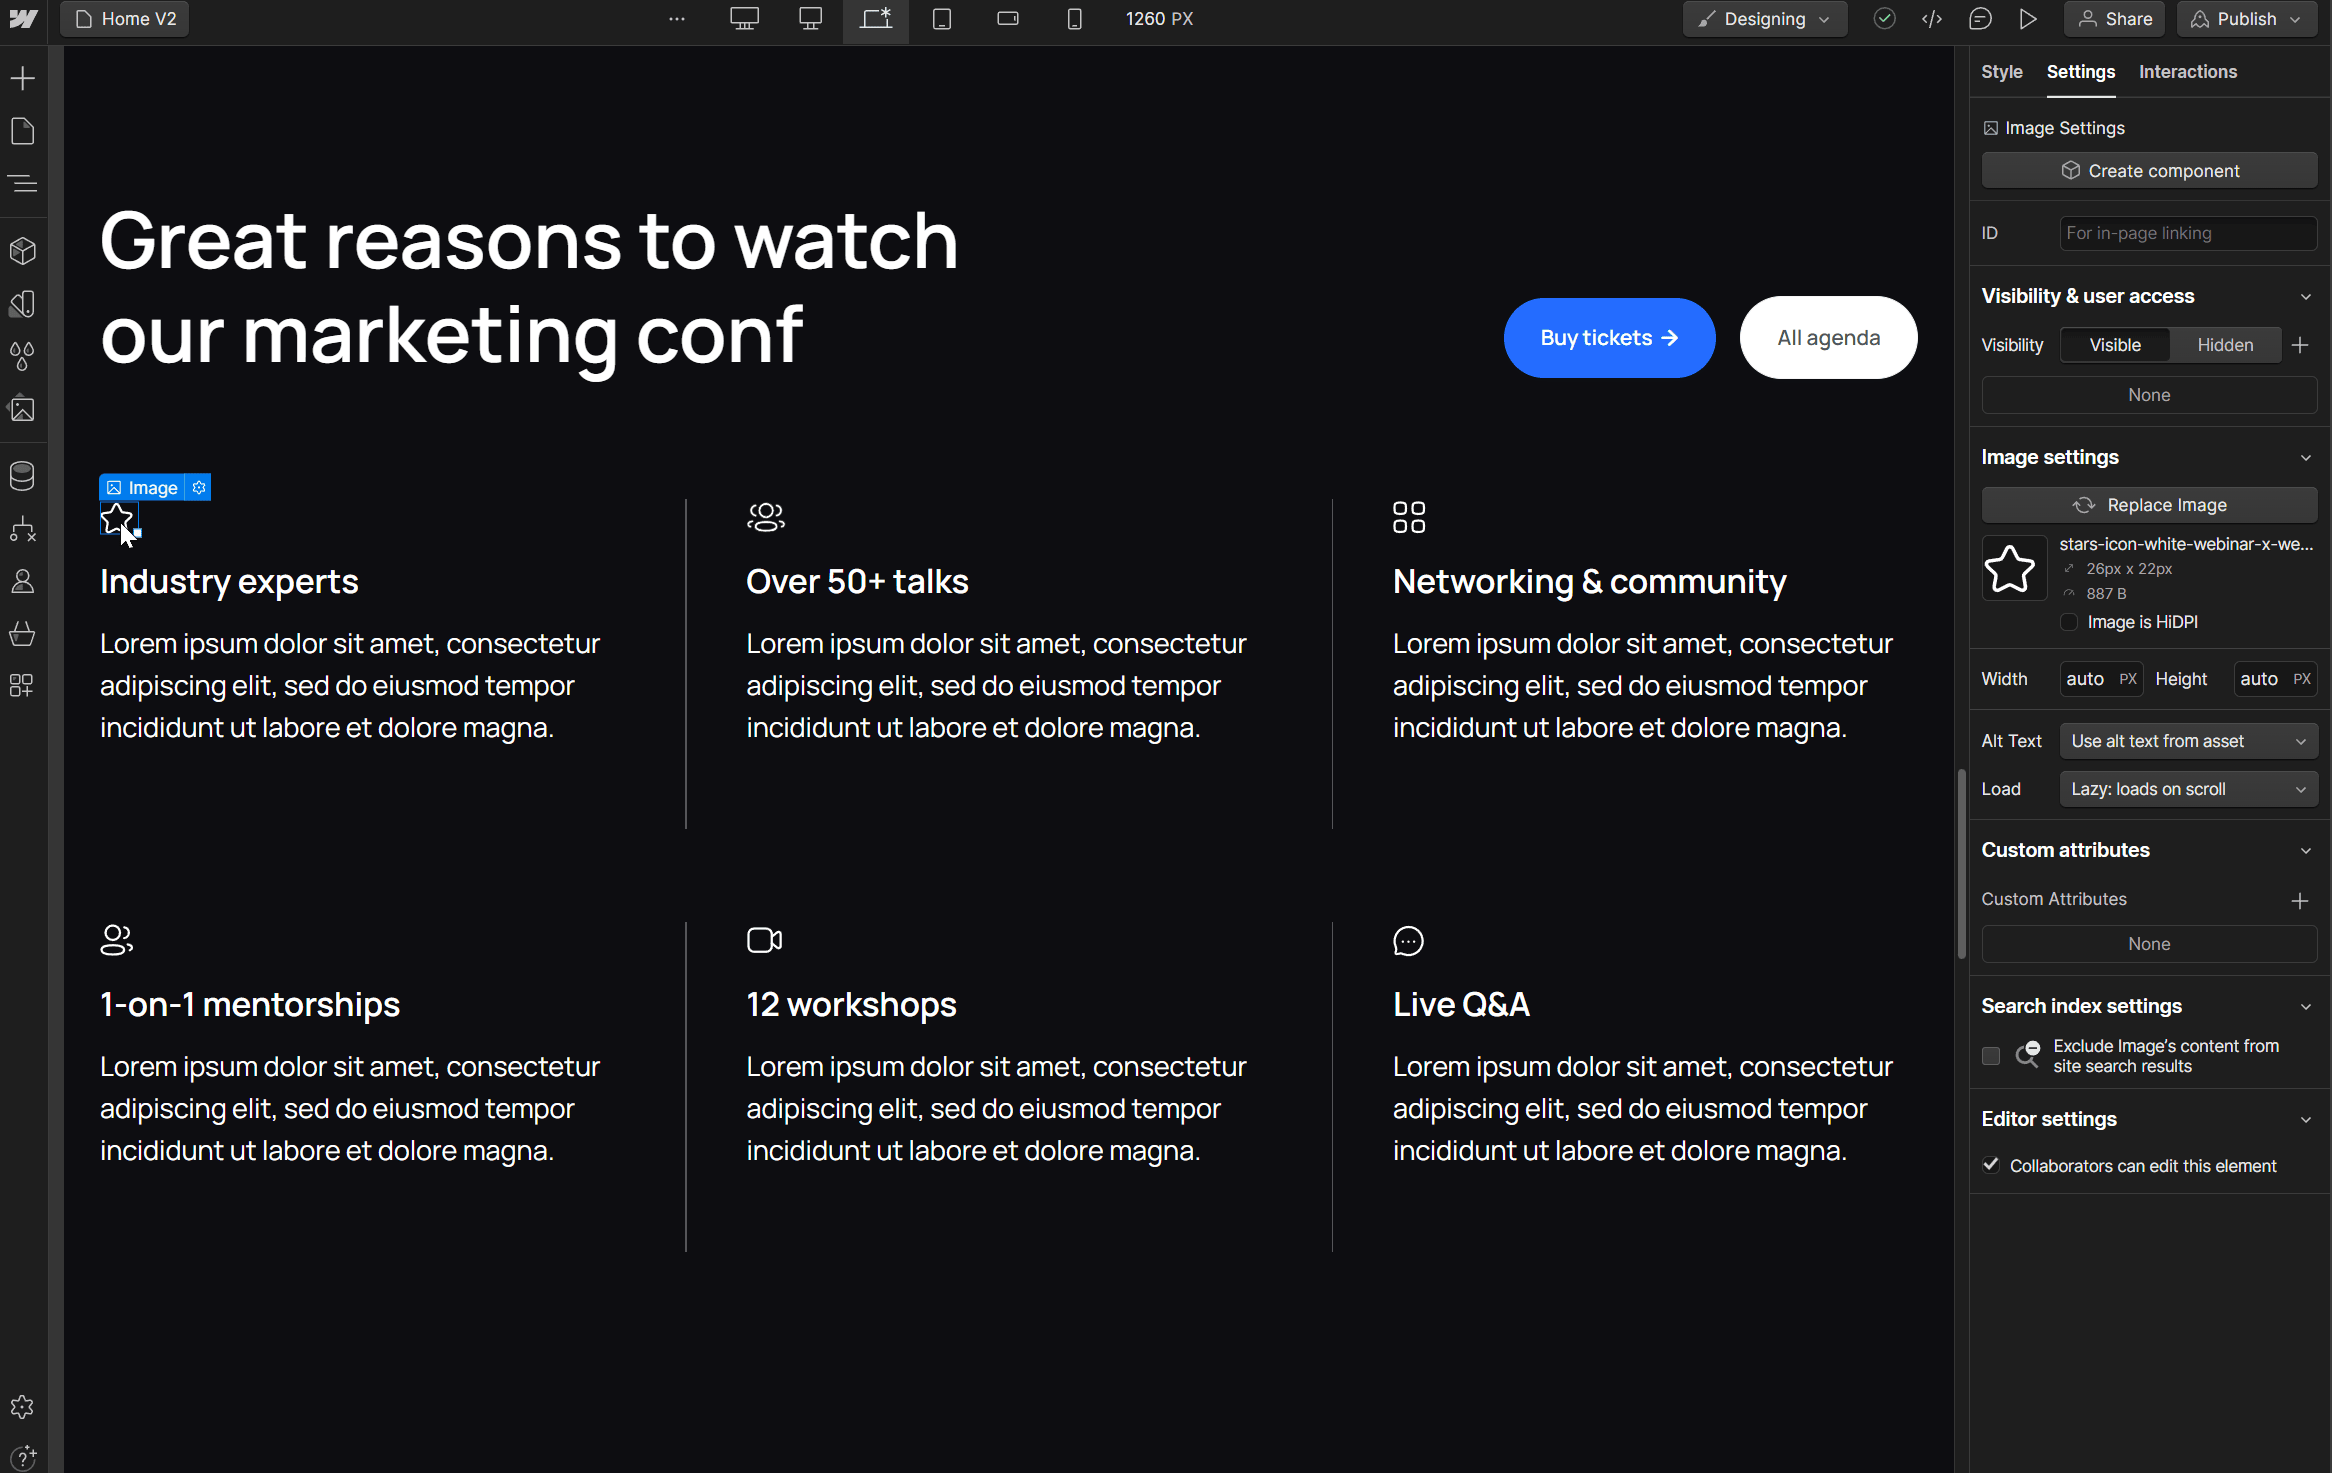Collapse Search index settings section
The height and width of the screenshot is (1473, 2332).
tap(2306, 1007)
